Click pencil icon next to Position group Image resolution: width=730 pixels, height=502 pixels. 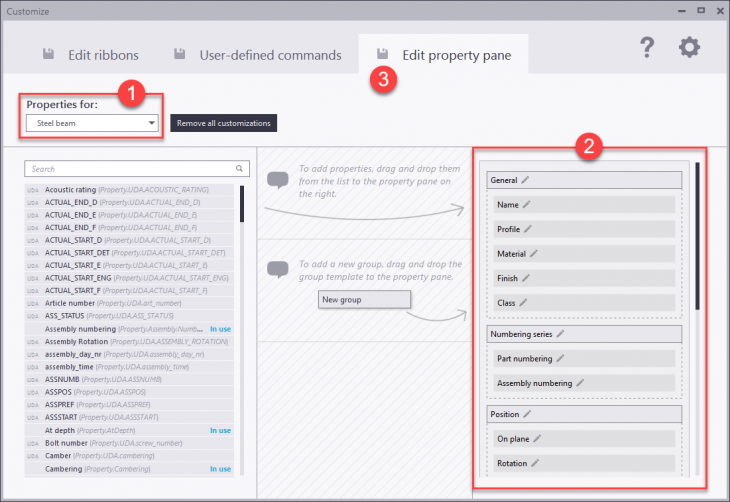point(527,414)
